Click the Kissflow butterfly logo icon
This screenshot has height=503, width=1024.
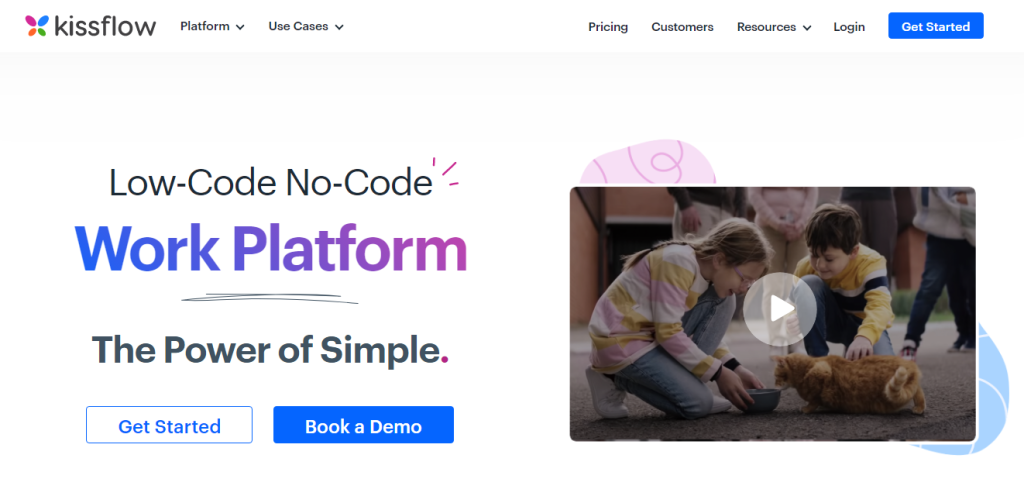(x=37, y=26)
